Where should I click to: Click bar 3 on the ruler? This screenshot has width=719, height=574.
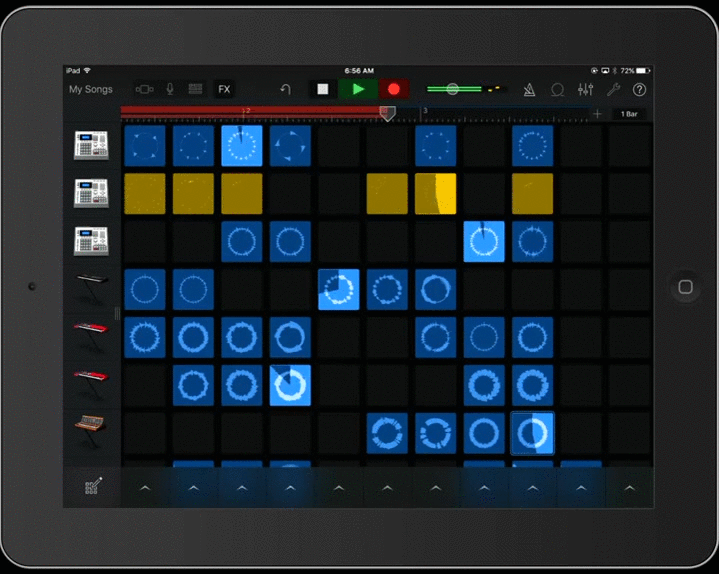(x=425, y=110)
